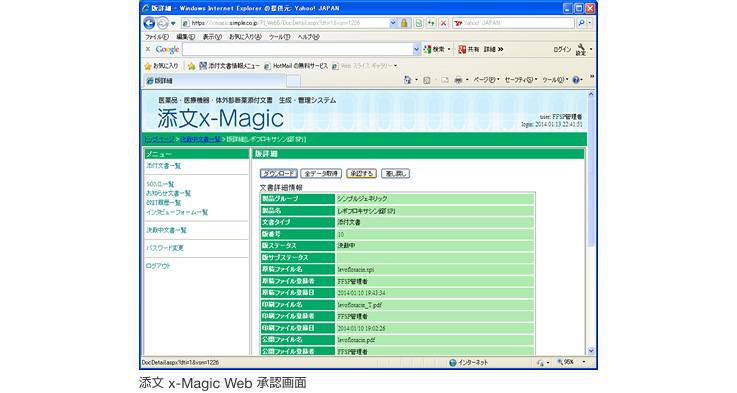This screenshot has height=393, width=737.
Task: Click the scrollbar down arrow
Action: coord(591,351)
